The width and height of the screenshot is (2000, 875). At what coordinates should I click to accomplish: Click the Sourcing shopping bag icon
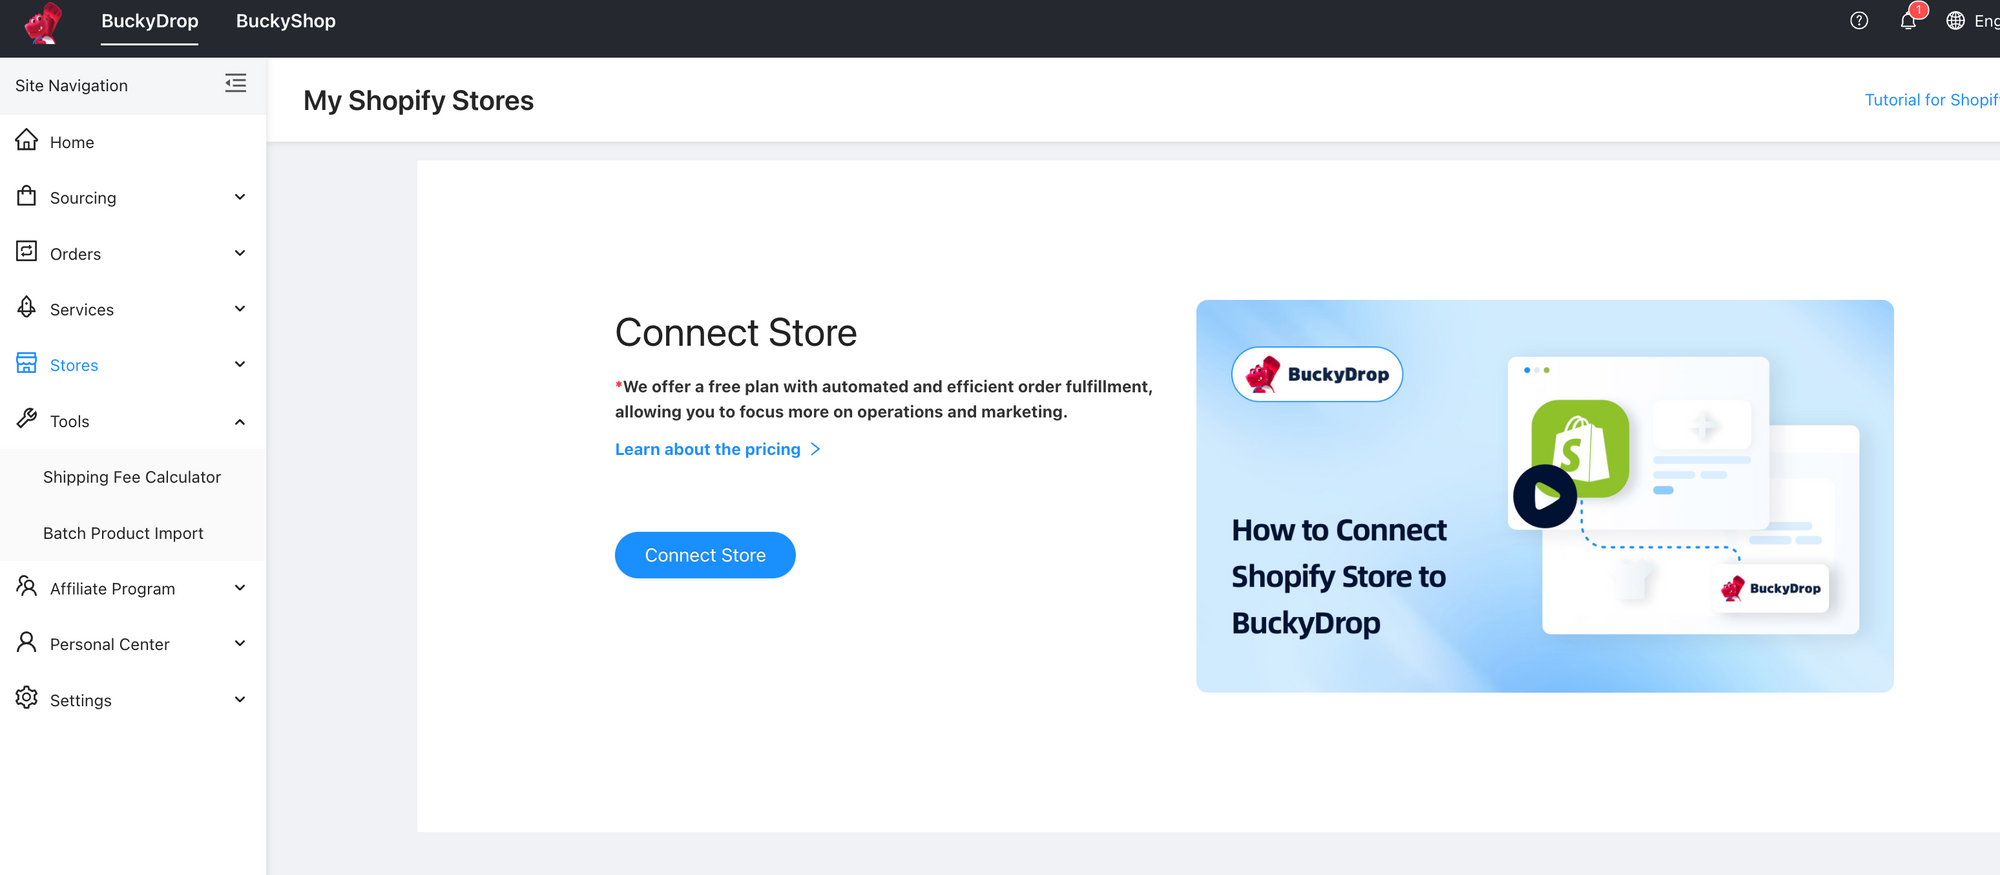tap(27, 196)
